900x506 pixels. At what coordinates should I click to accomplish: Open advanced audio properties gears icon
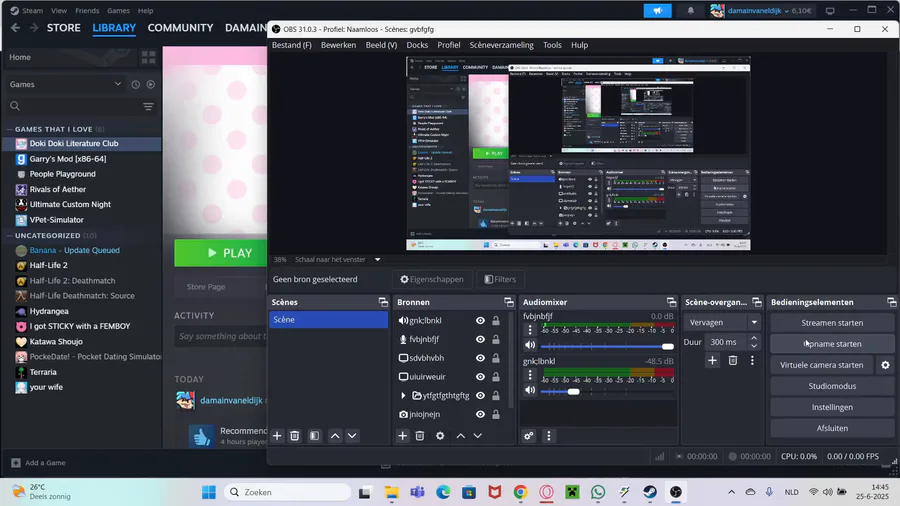point(529,436)
